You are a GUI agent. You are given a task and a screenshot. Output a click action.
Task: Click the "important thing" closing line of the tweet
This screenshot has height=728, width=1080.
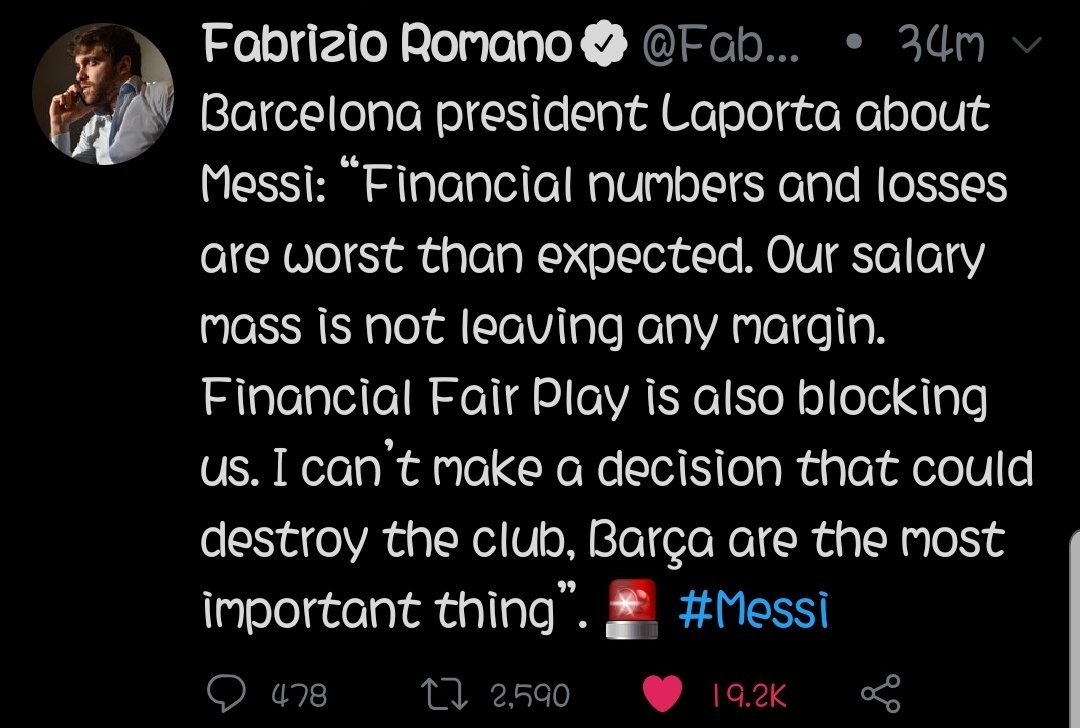click(x=380, y=610)
